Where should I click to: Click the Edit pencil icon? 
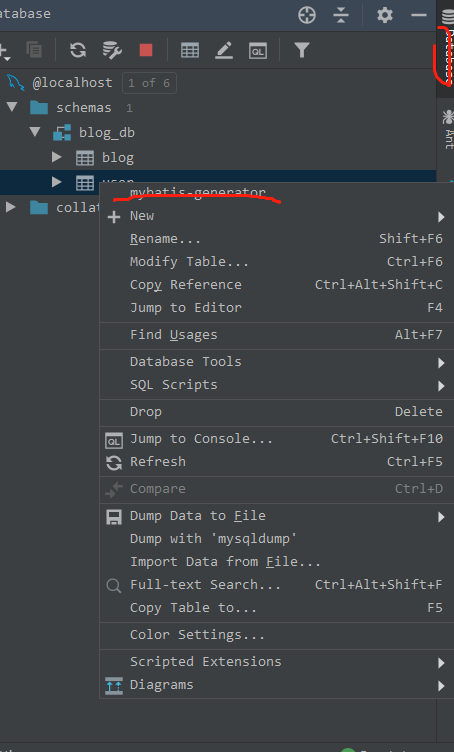224,50
